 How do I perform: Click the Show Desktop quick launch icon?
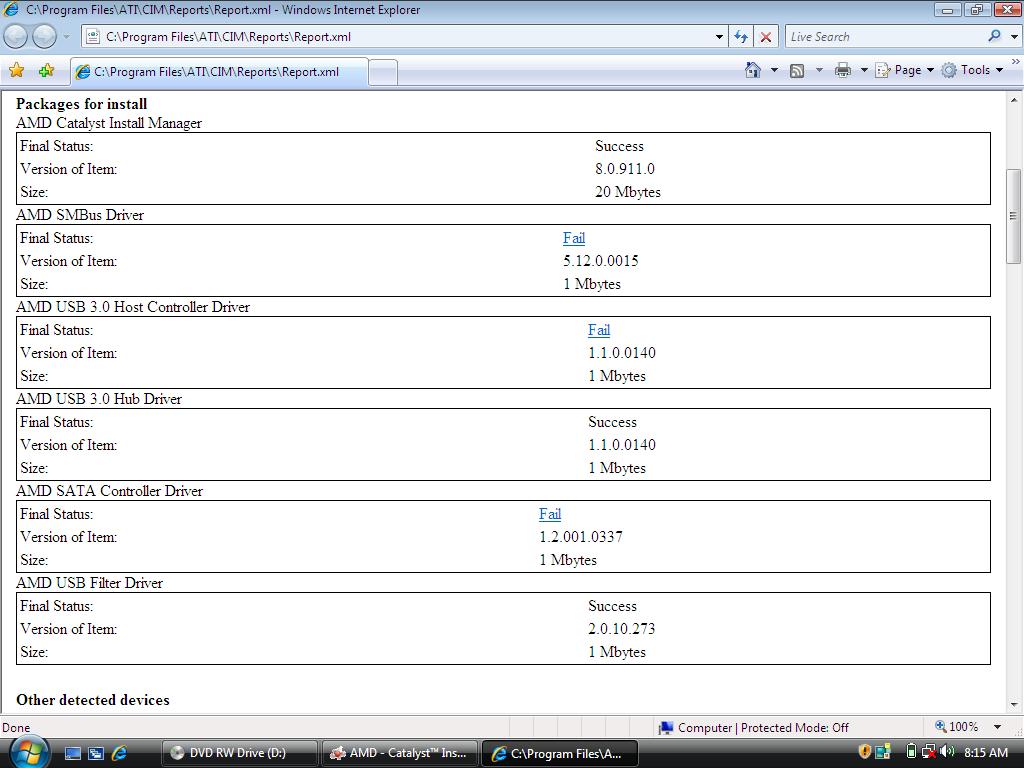[72, 753]
